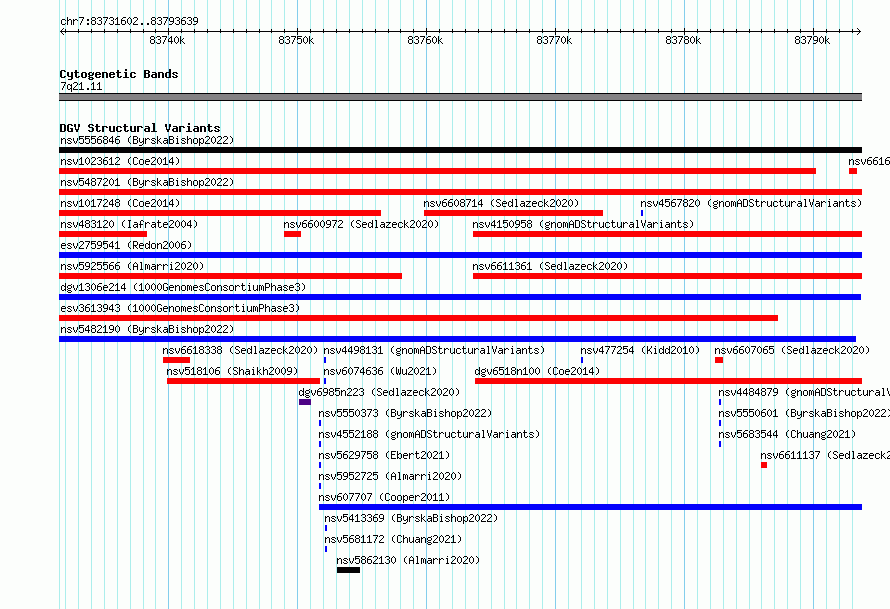Click the red nsv6608714 variant bar
890x609 pixels.
click(513, 213)
